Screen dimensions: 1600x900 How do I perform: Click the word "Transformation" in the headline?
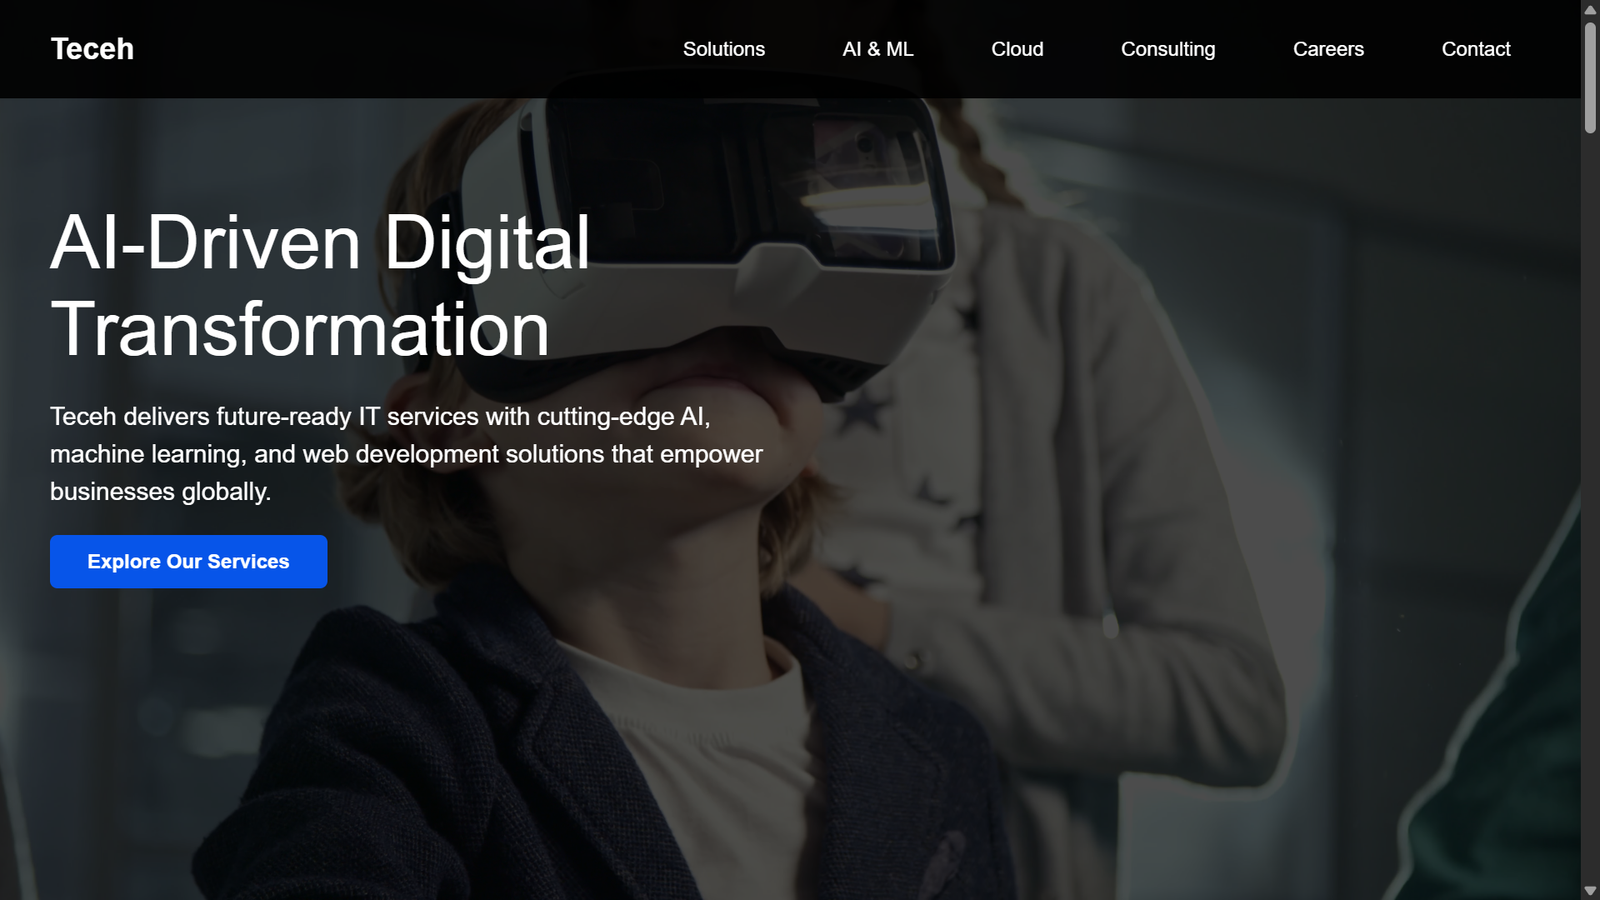(x=300, y=329)
